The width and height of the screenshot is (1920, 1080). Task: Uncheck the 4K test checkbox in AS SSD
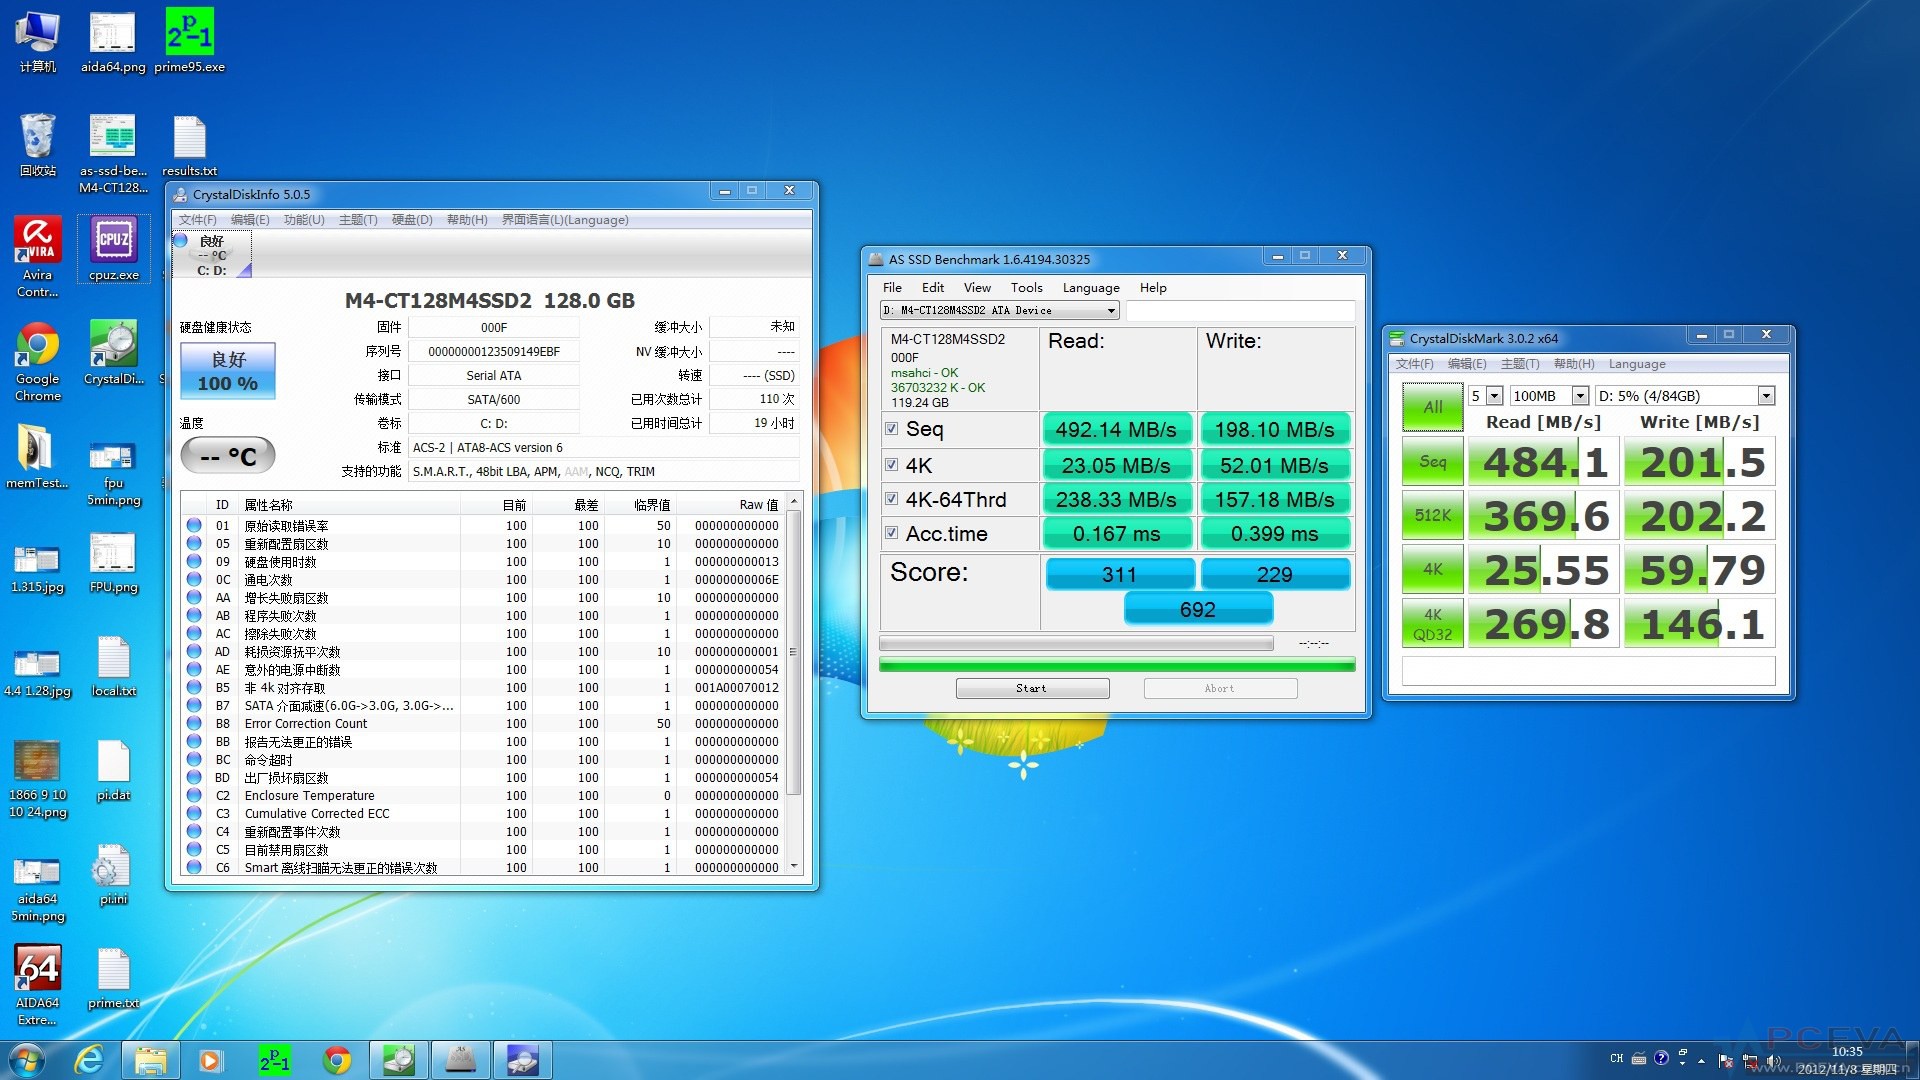pyautogui.click(x=891, y=465)
